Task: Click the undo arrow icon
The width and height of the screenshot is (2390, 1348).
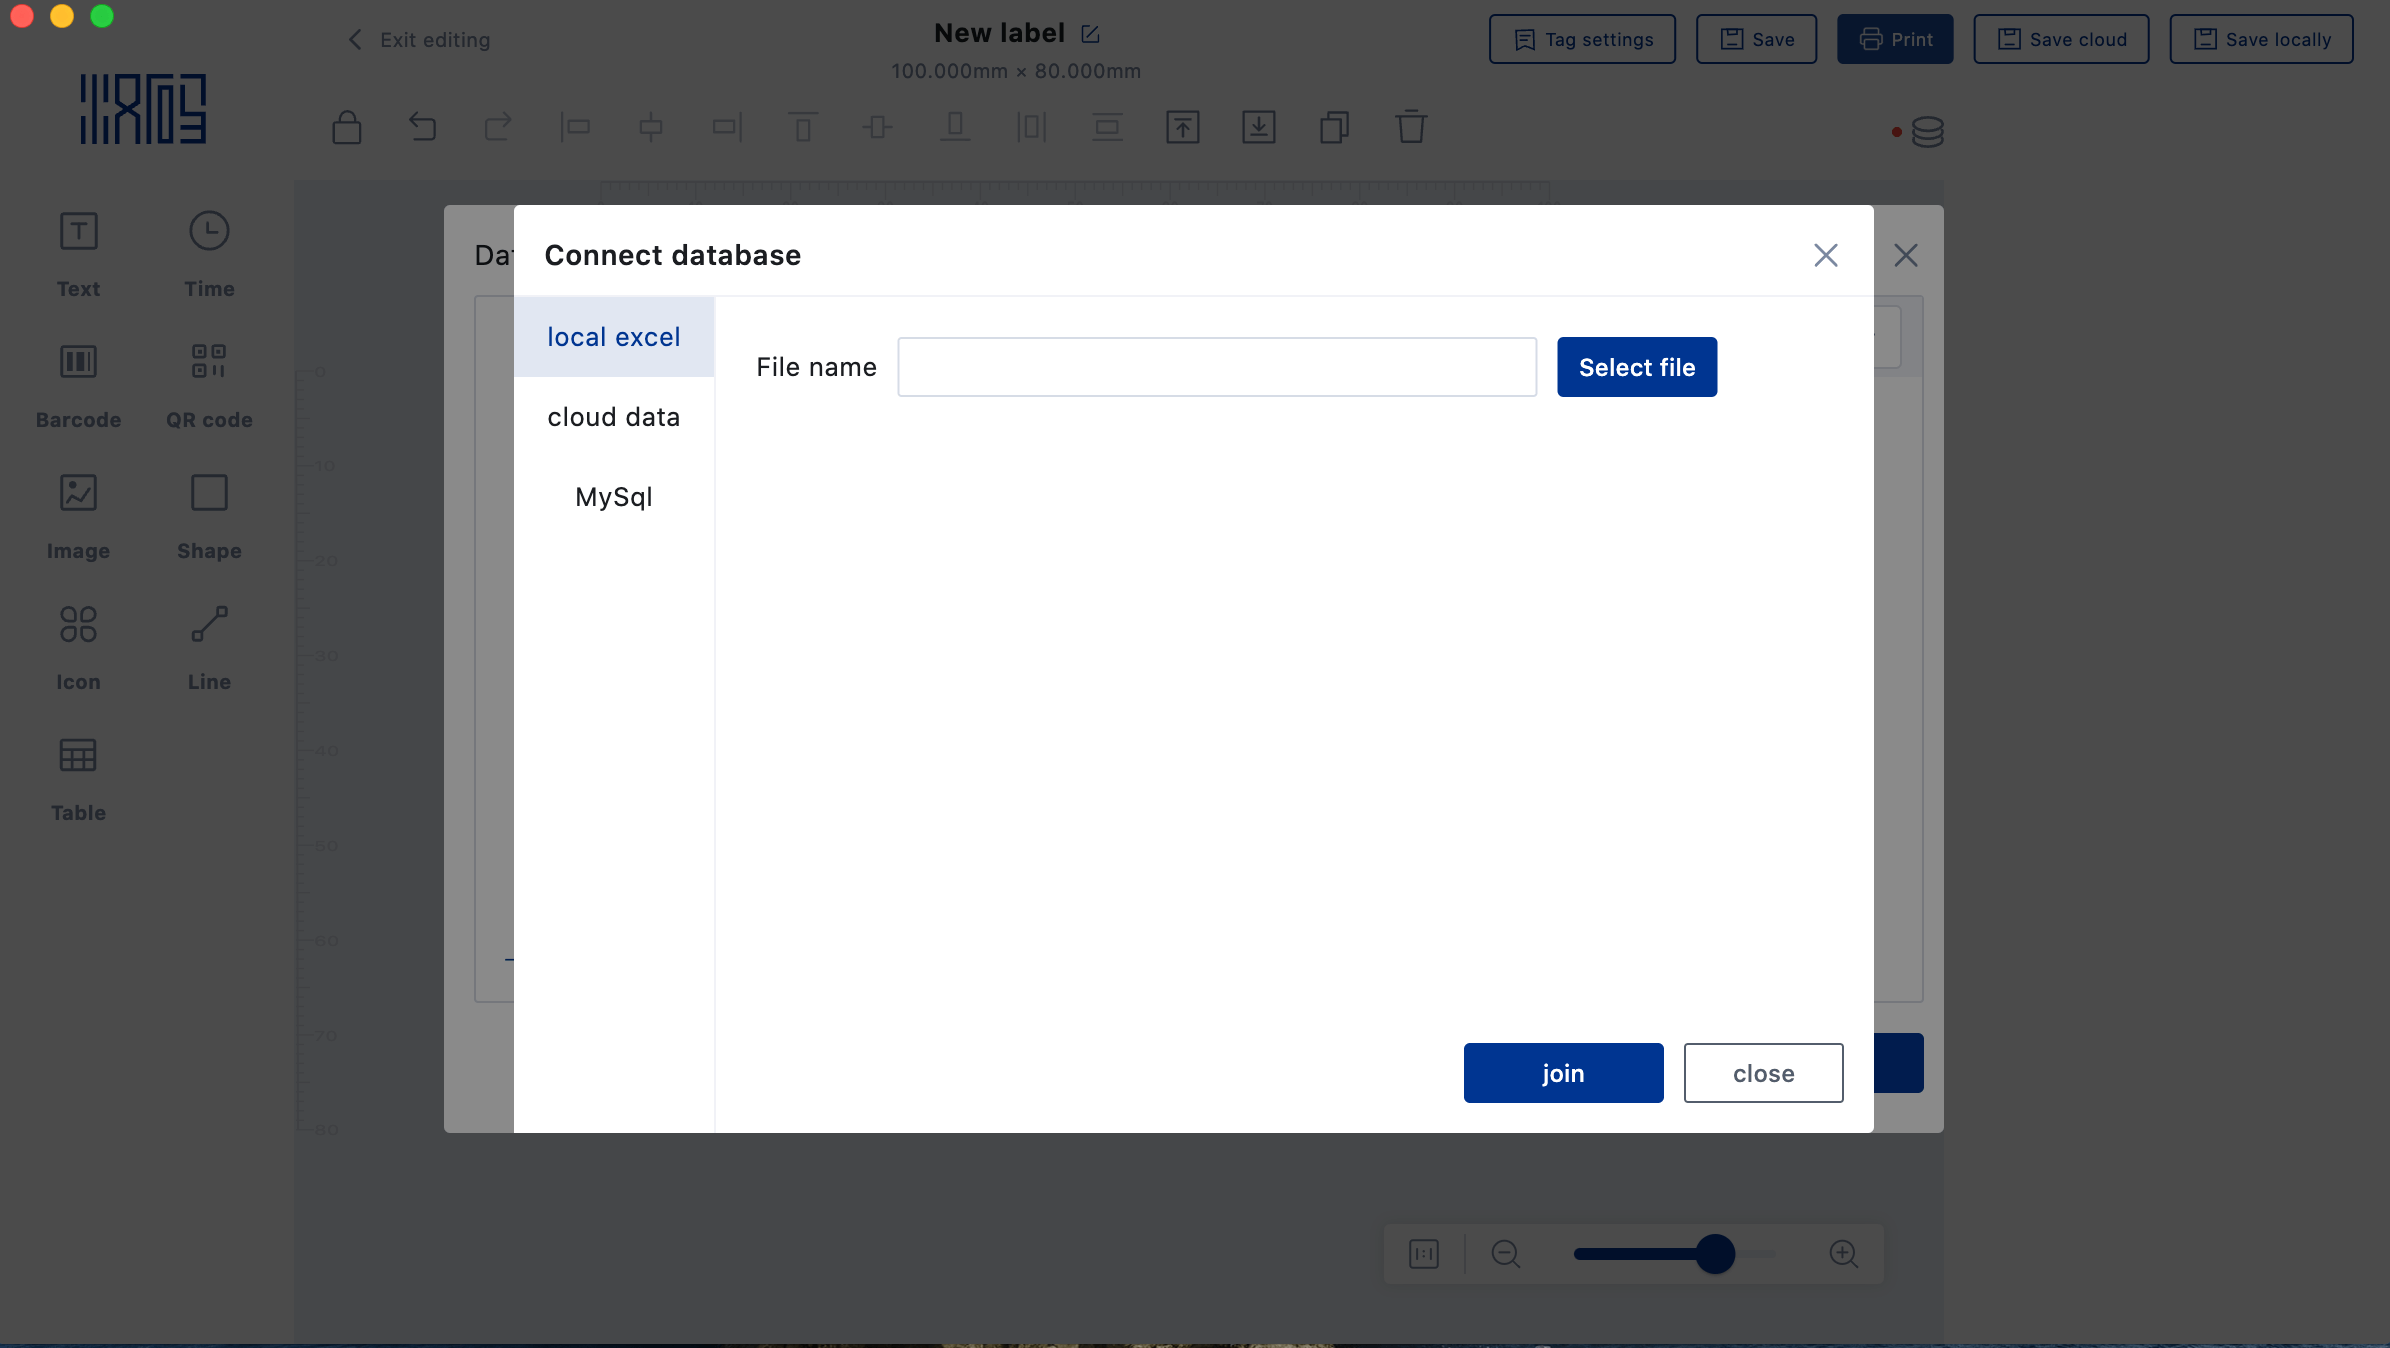Action: pyautogui.click(x=422, y=127)
